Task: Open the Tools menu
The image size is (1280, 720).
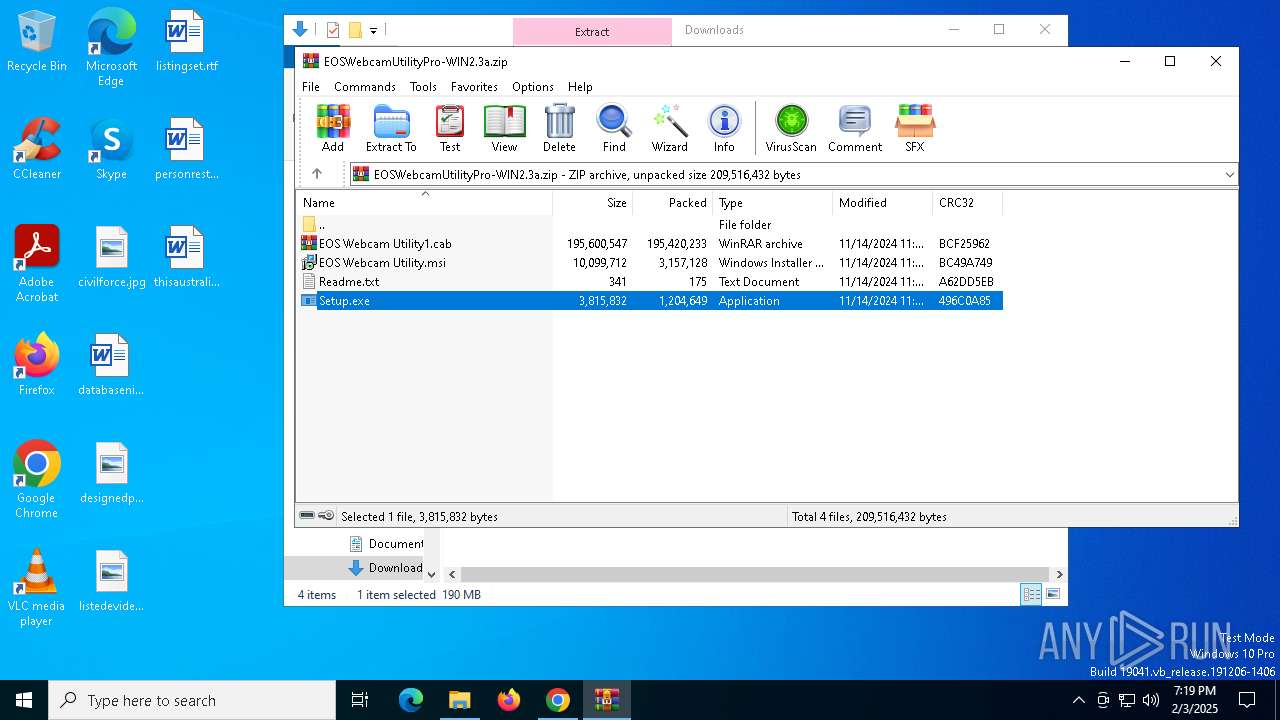Action: pyautogui.click(x=423, y=87)
